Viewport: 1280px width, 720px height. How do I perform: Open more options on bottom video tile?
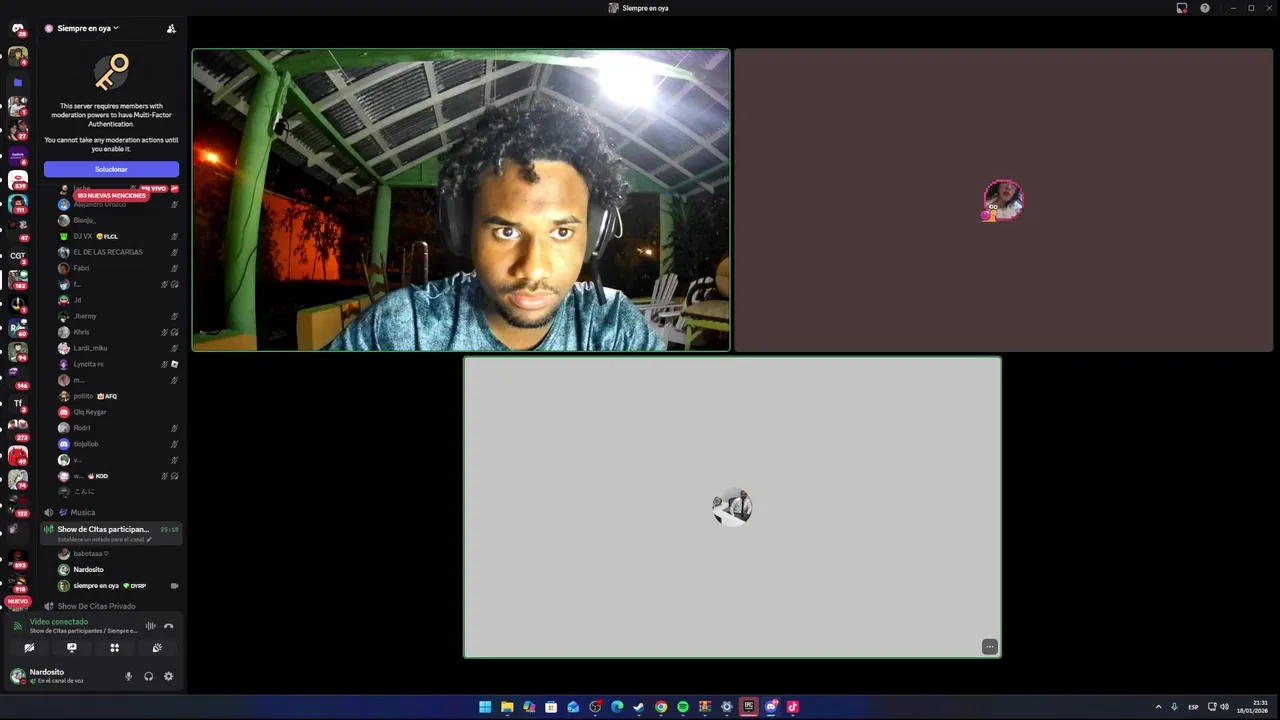pyautogui.click(x=989, y=647)
